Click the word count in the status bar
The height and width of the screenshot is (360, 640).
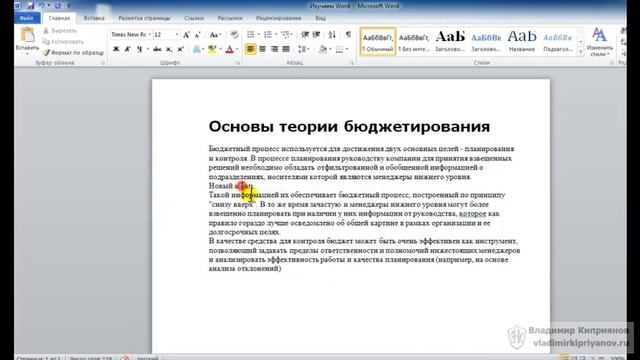[x=91, y=358]
